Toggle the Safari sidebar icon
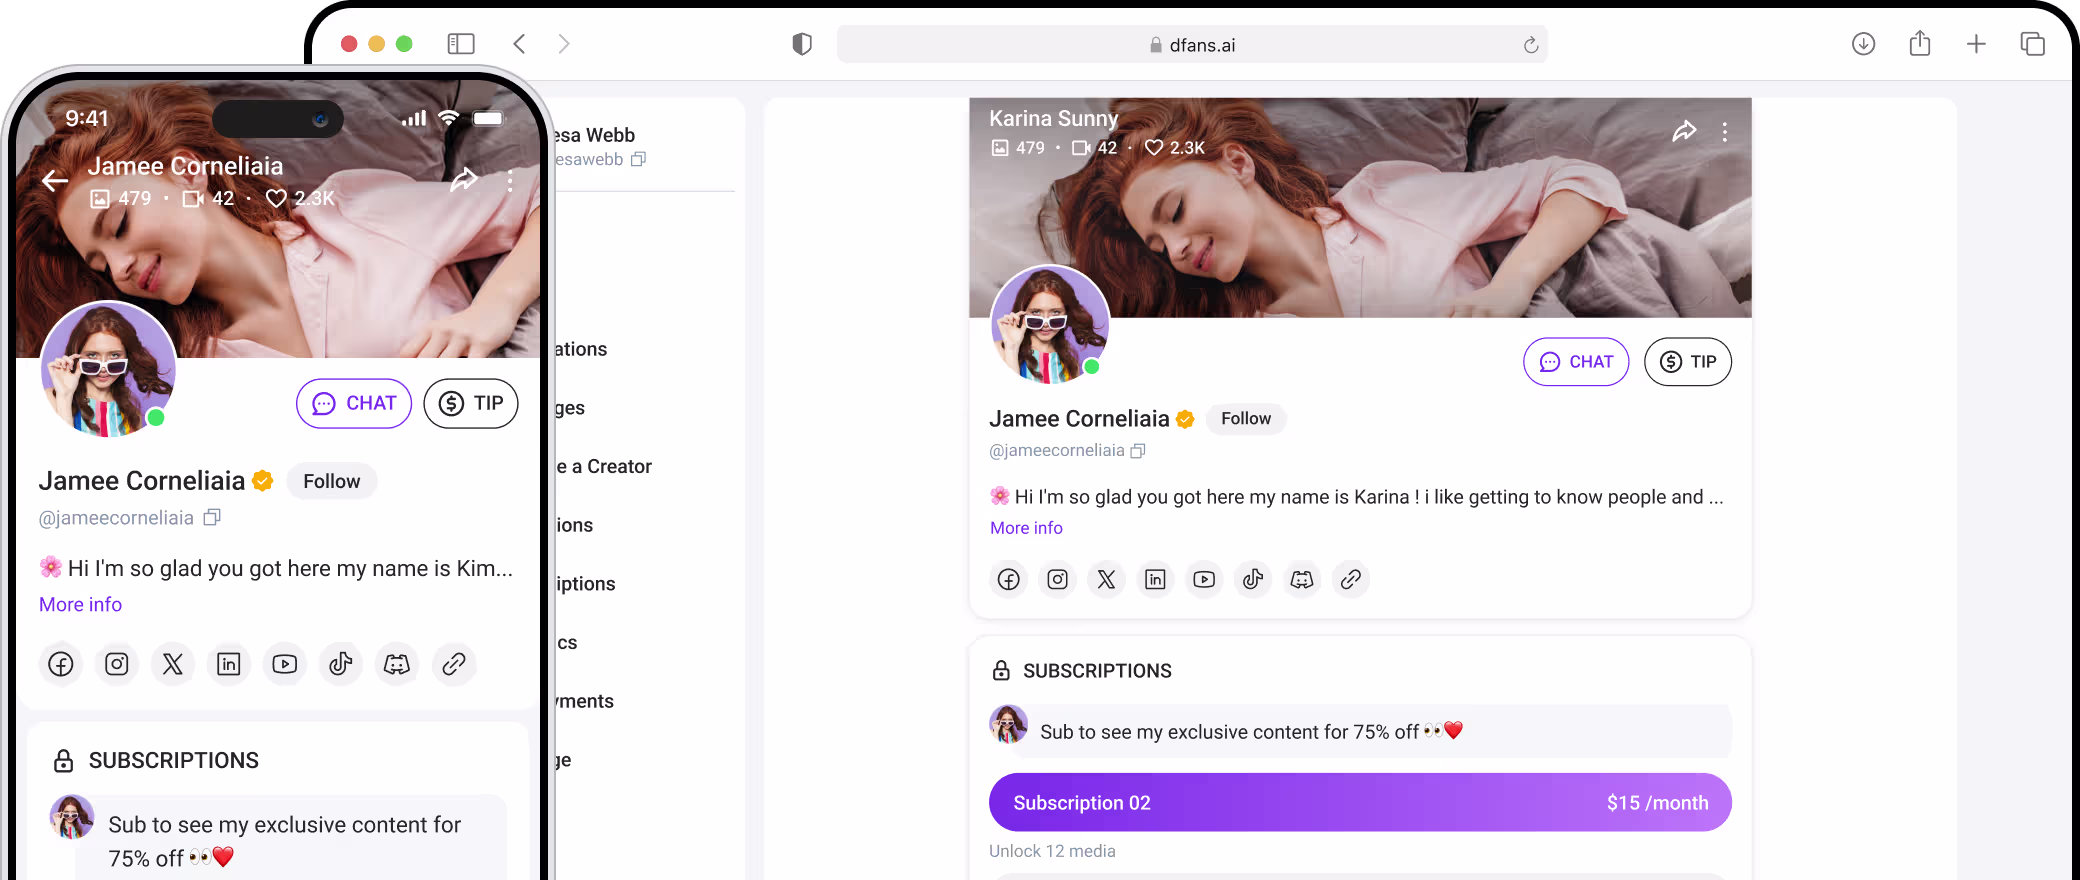 tap(461, 44)
